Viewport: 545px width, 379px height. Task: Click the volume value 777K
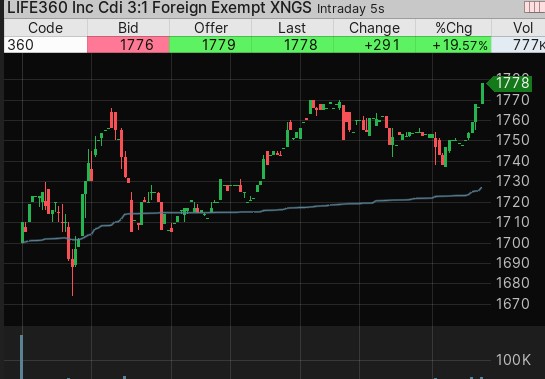[518, 45]
